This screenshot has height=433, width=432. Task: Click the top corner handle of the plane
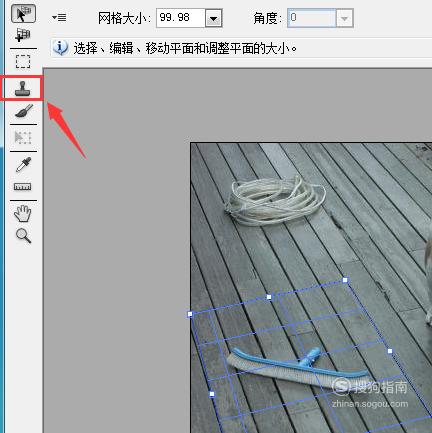(345, 280)
